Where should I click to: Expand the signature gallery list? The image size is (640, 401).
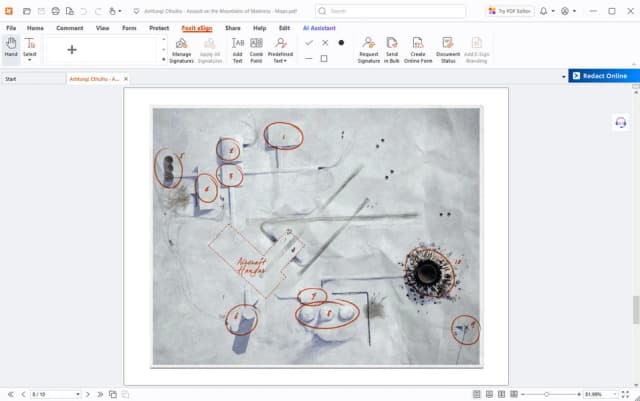tap(164, 60)
